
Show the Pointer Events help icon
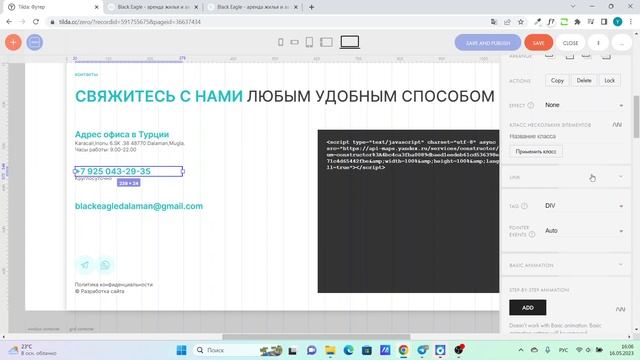tap(532, 234)
